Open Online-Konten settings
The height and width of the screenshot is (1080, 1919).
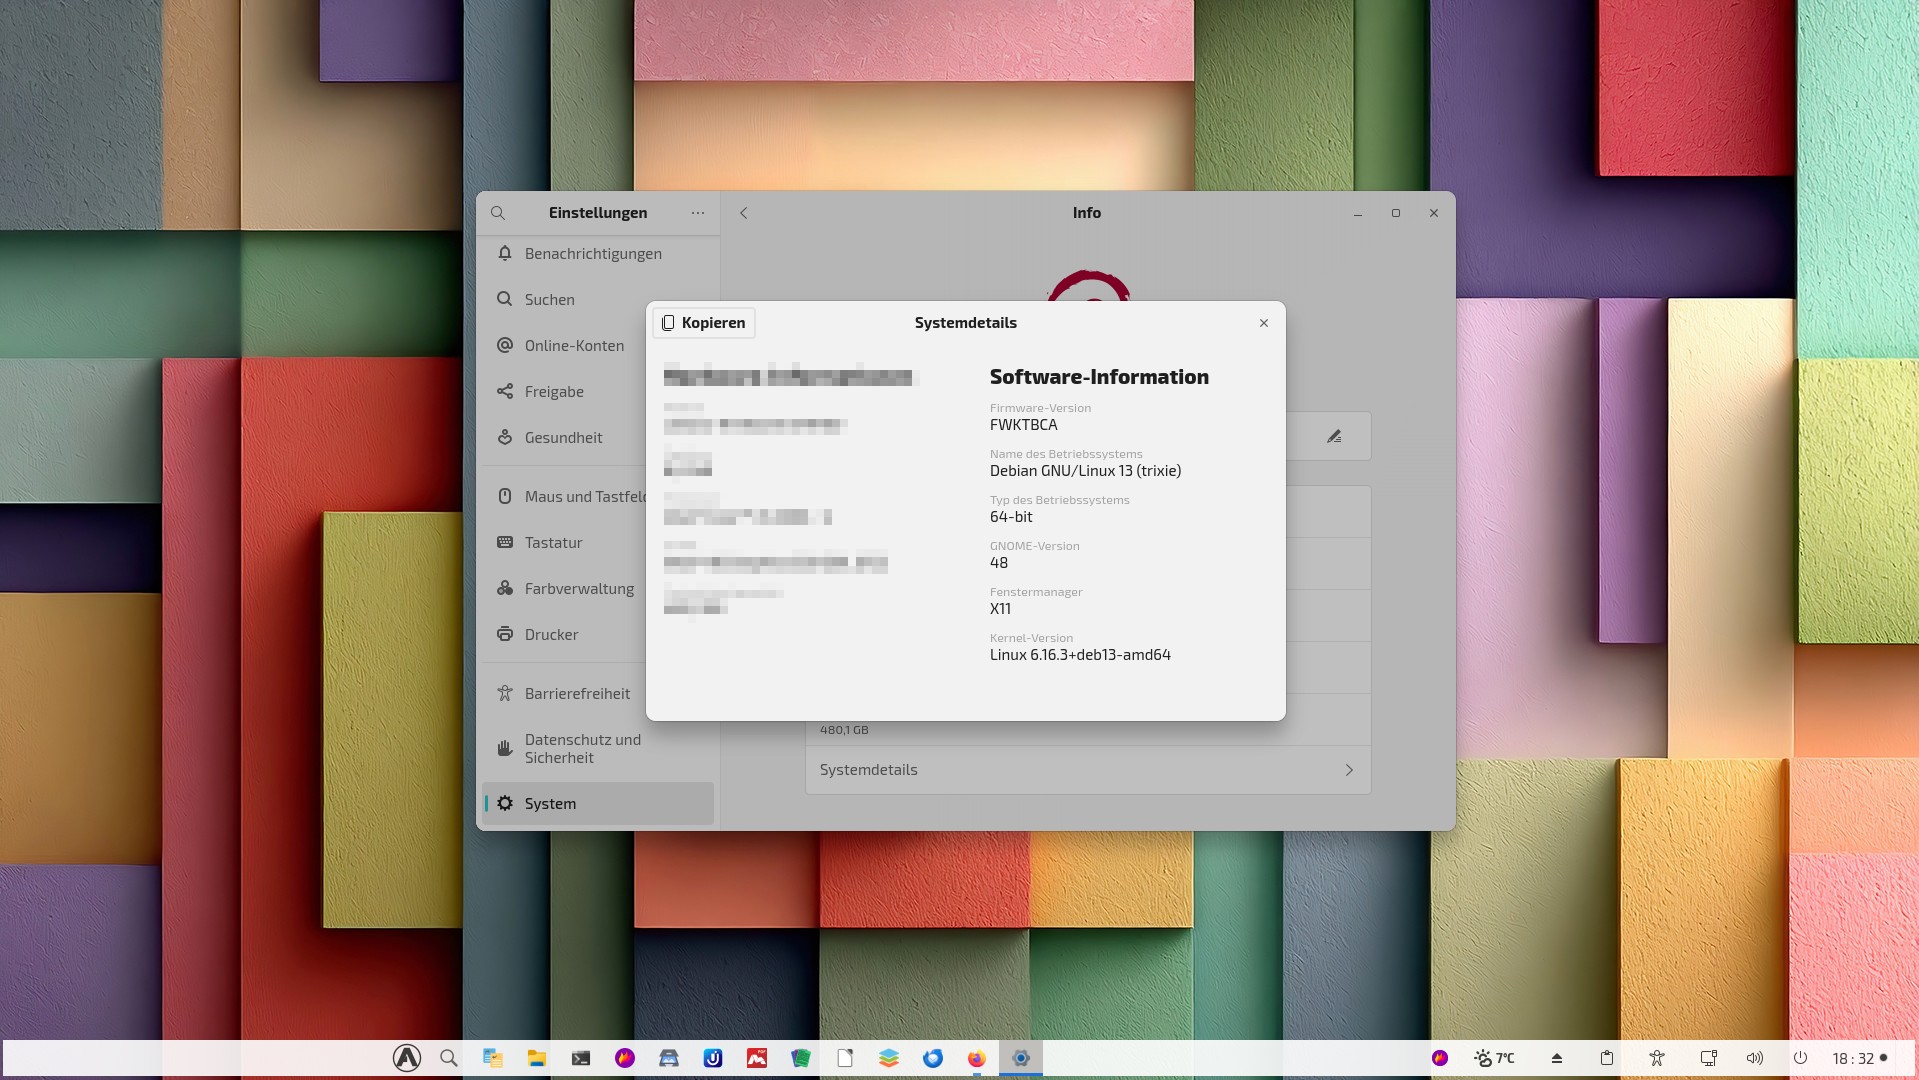(x=574, y=346)
